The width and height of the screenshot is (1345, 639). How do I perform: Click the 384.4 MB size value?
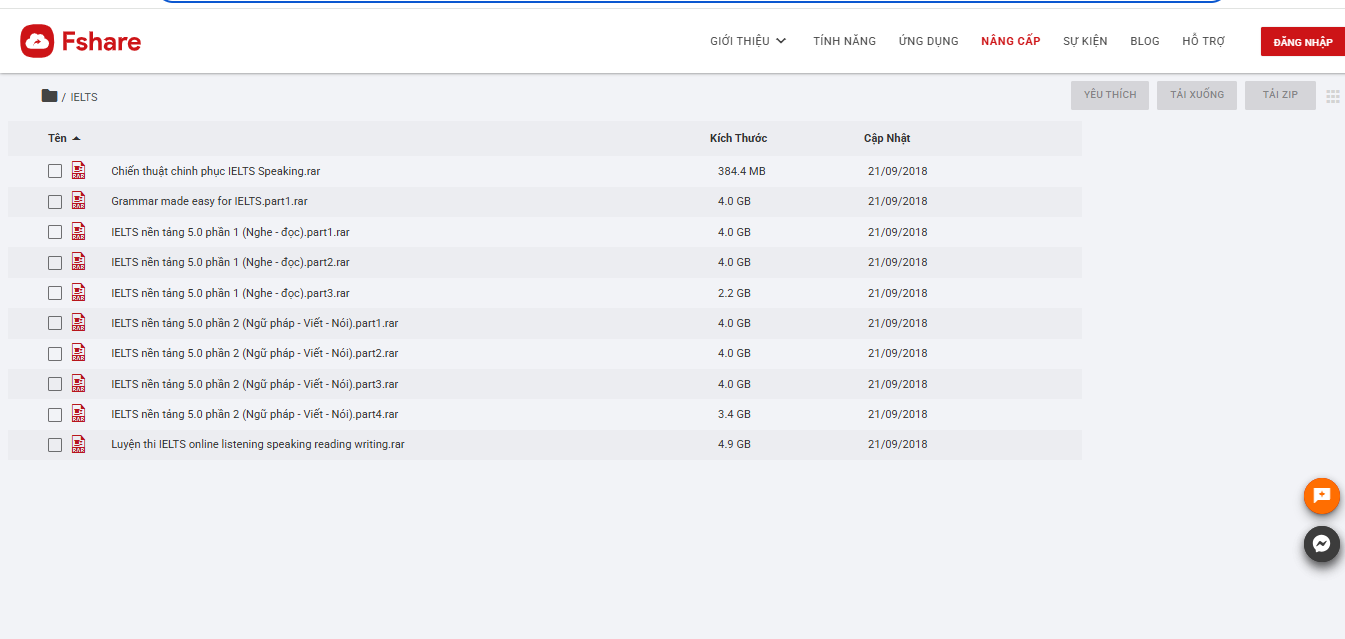tap(741, 171)
